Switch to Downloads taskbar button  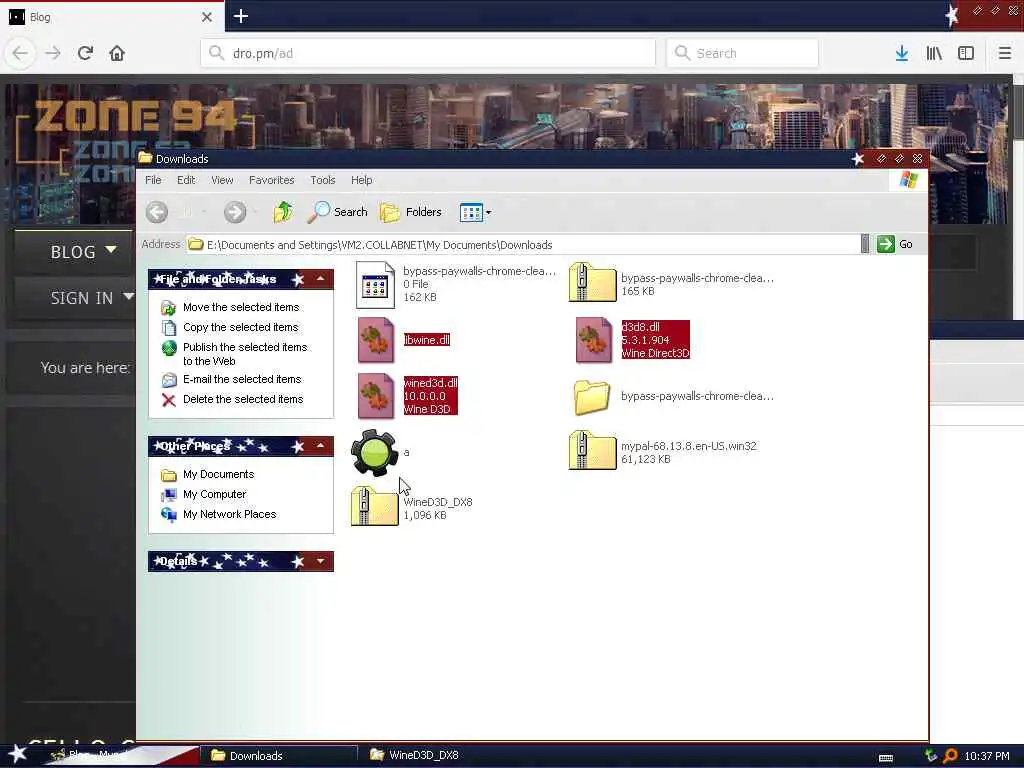coord(278,756)
